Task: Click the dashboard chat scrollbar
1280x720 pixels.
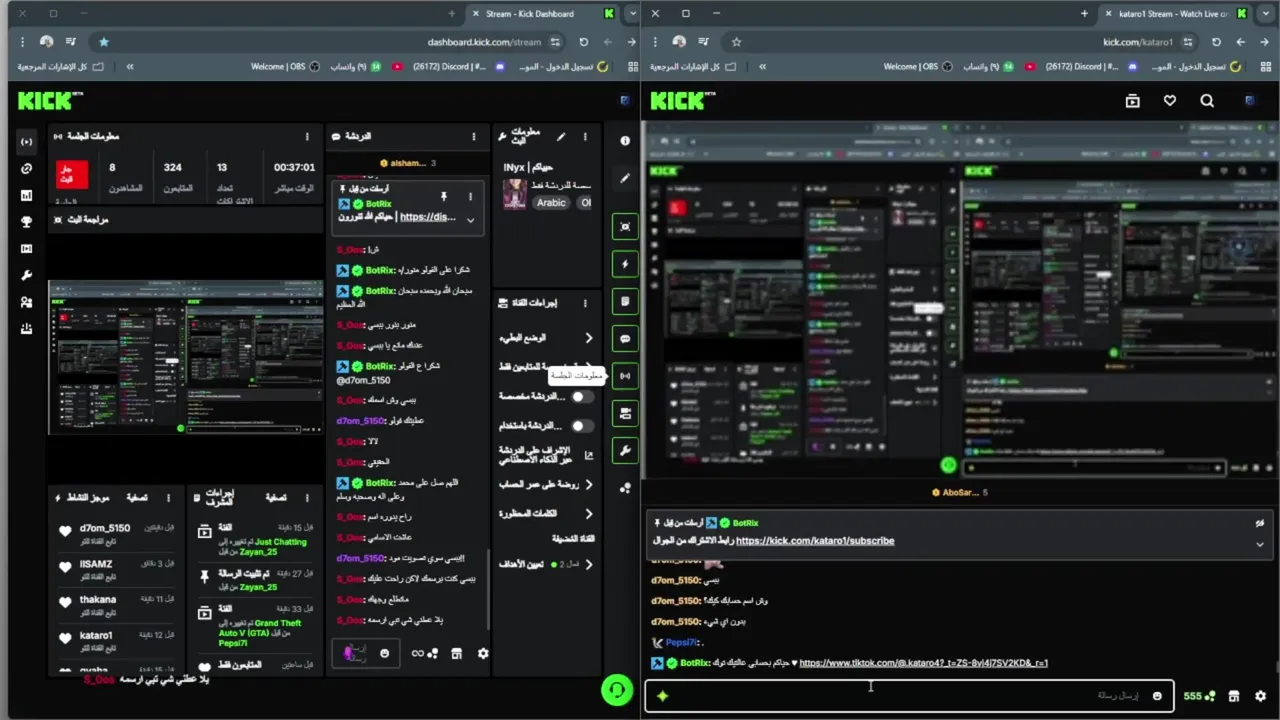Action: (488, 590)
